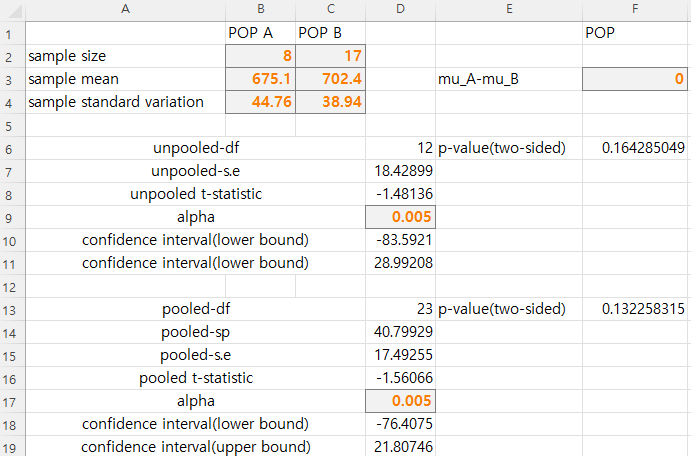
Task: Select POP A sample mean 675.1
Action: (260, 79)
